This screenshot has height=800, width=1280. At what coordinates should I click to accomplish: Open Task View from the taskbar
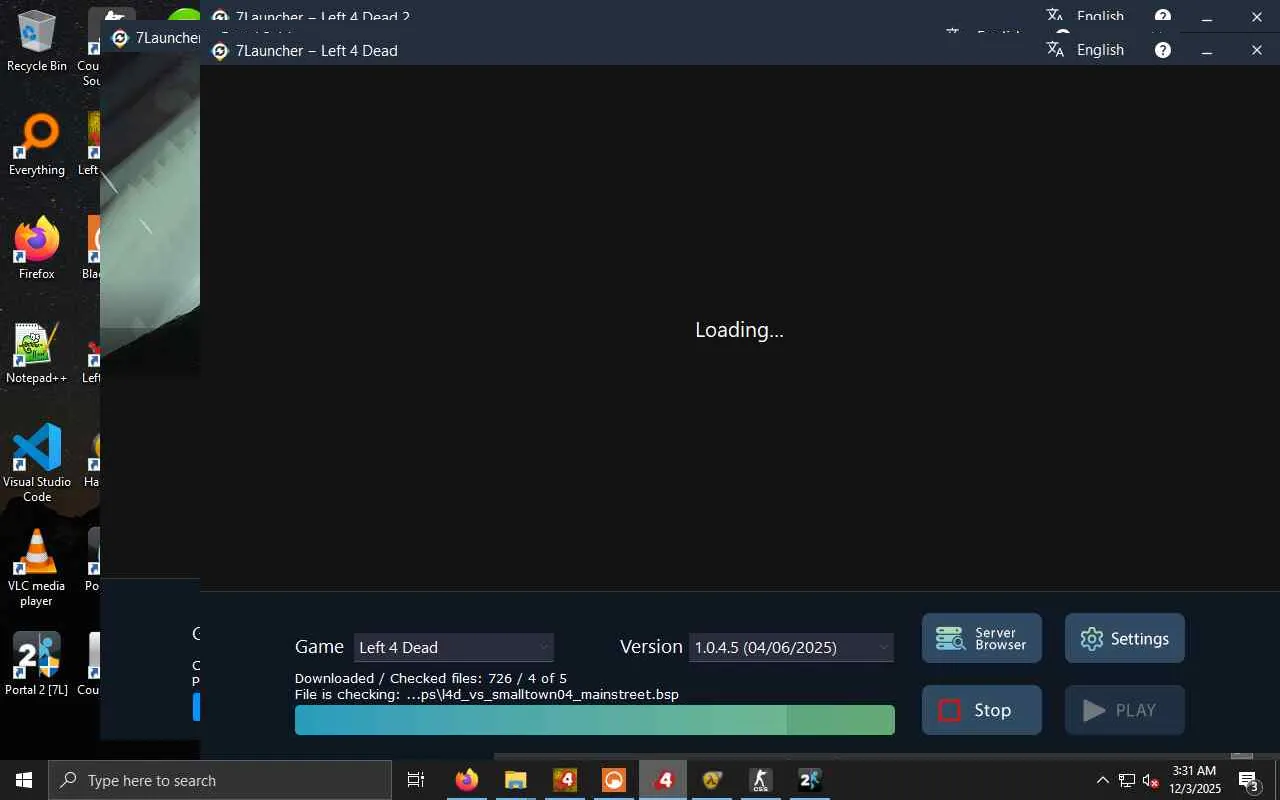(x=416, y=780)
